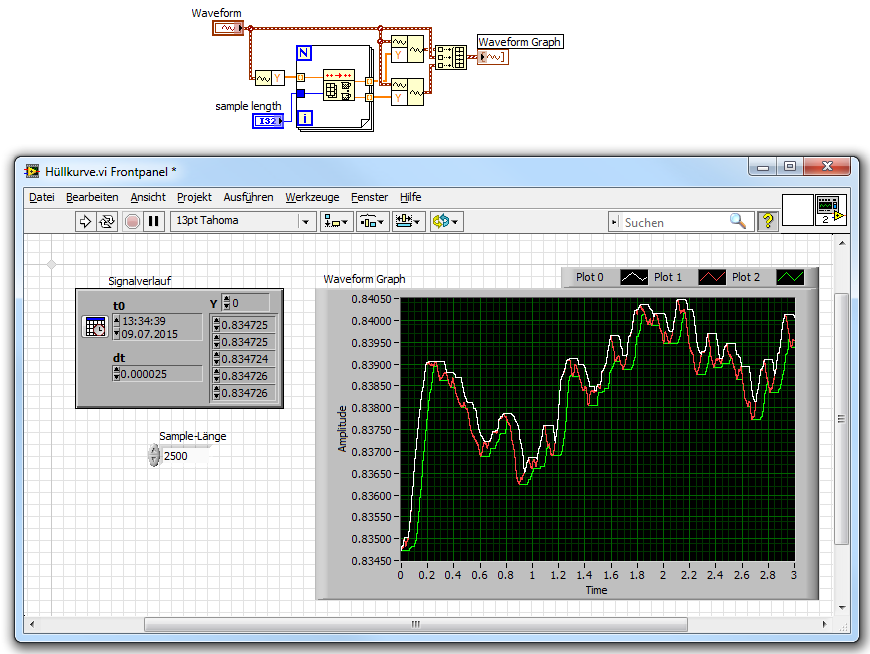Click the Run arrow button

[85, 221]
